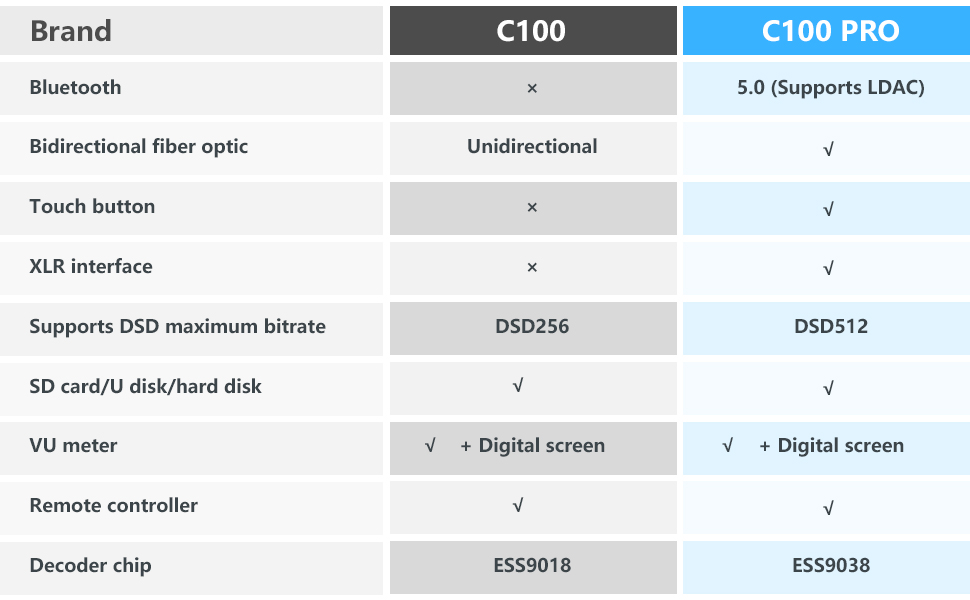
Task: Click the Remote controller check mark under C100
Action: [x=517, y=505]
